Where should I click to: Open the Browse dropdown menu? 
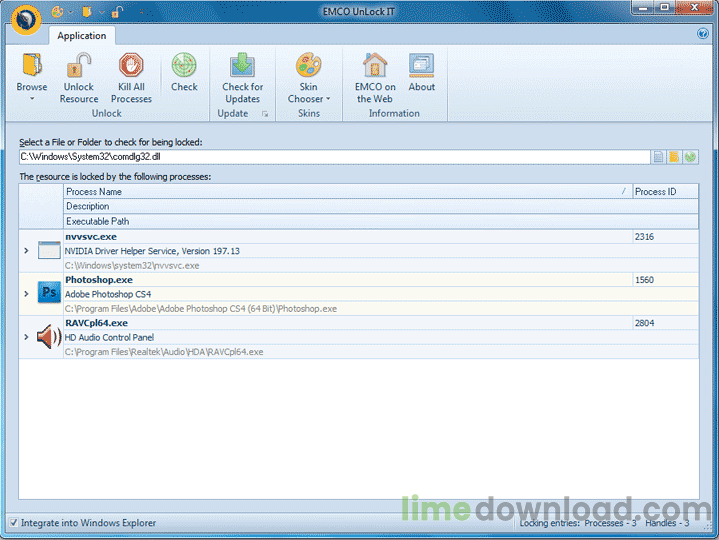(x=32, y=99)
